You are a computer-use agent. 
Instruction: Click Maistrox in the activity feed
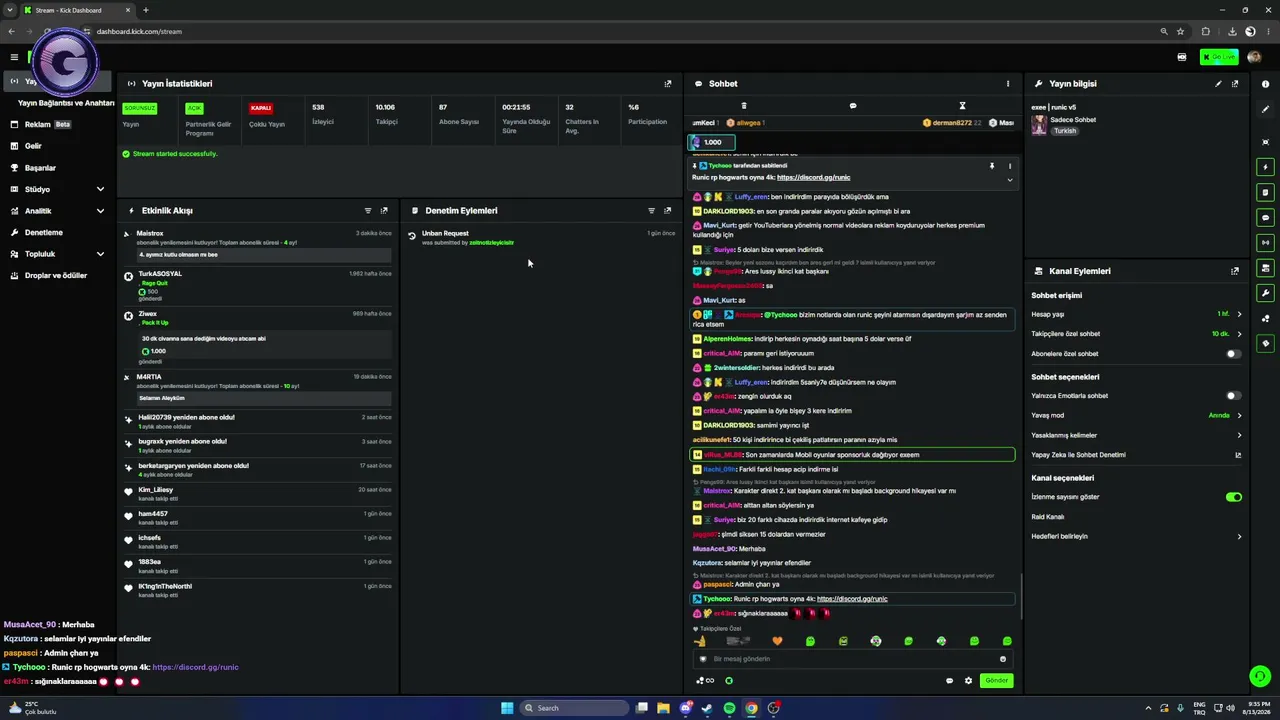point(150,234)
